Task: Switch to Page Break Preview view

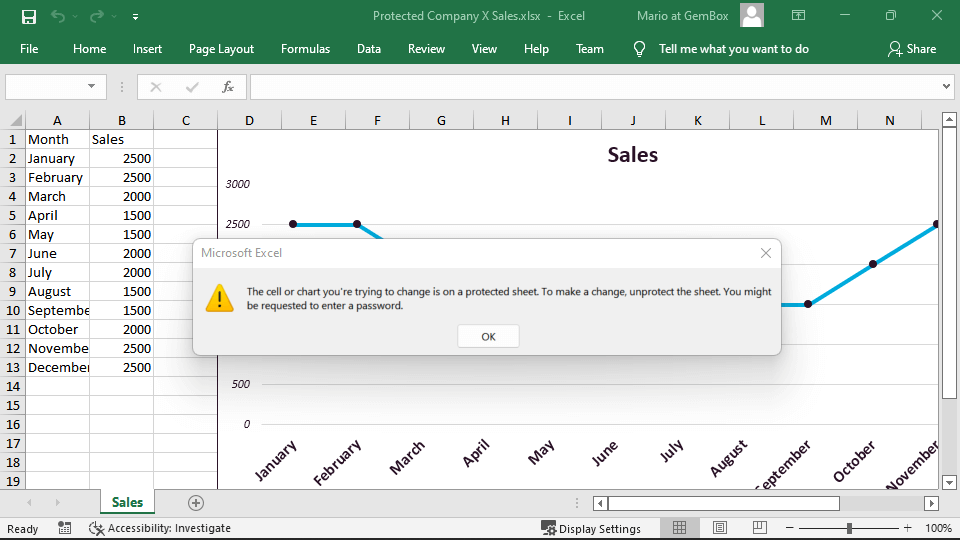Action: tap(759, 528)
